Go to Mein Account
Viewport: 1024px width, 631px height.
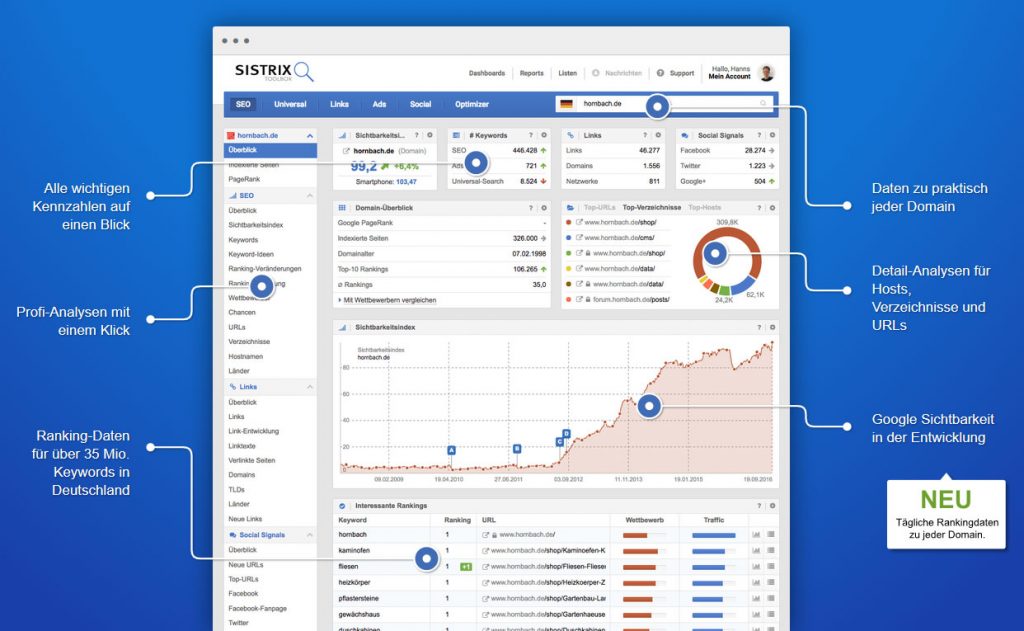[x=730, y=77]
